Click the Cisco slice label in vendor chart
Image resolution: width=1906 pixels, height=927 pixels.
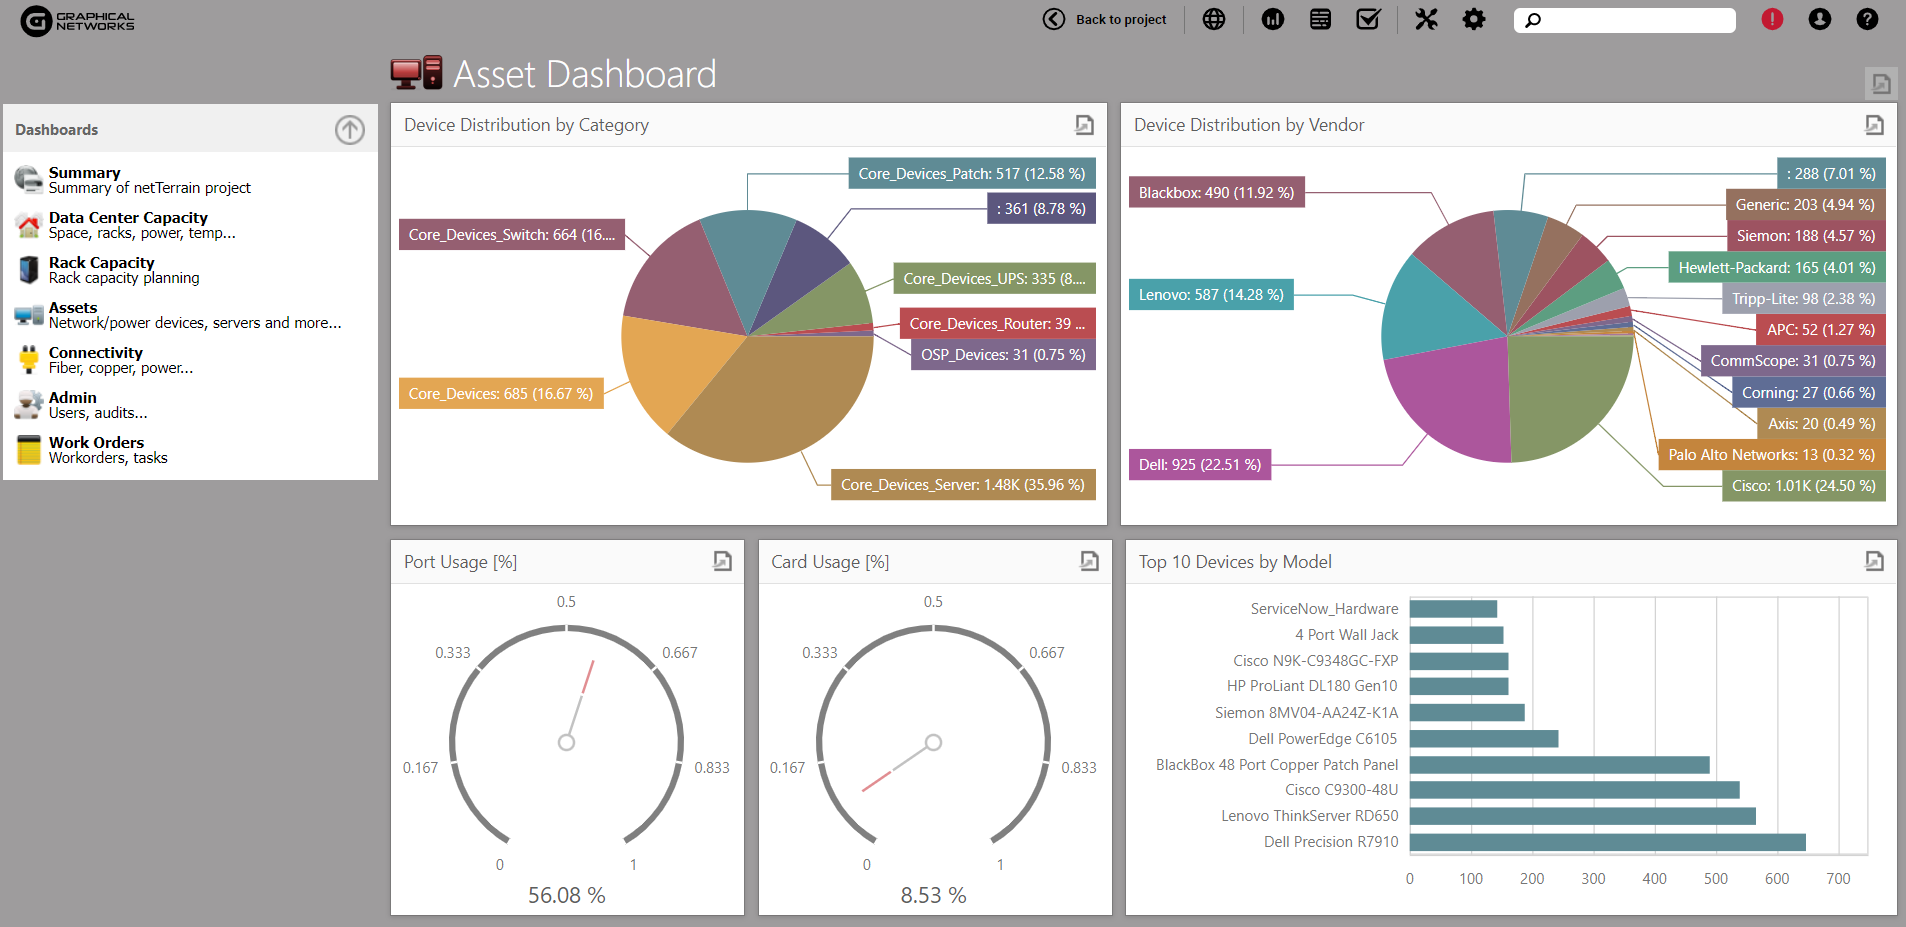click(1803, 486)
